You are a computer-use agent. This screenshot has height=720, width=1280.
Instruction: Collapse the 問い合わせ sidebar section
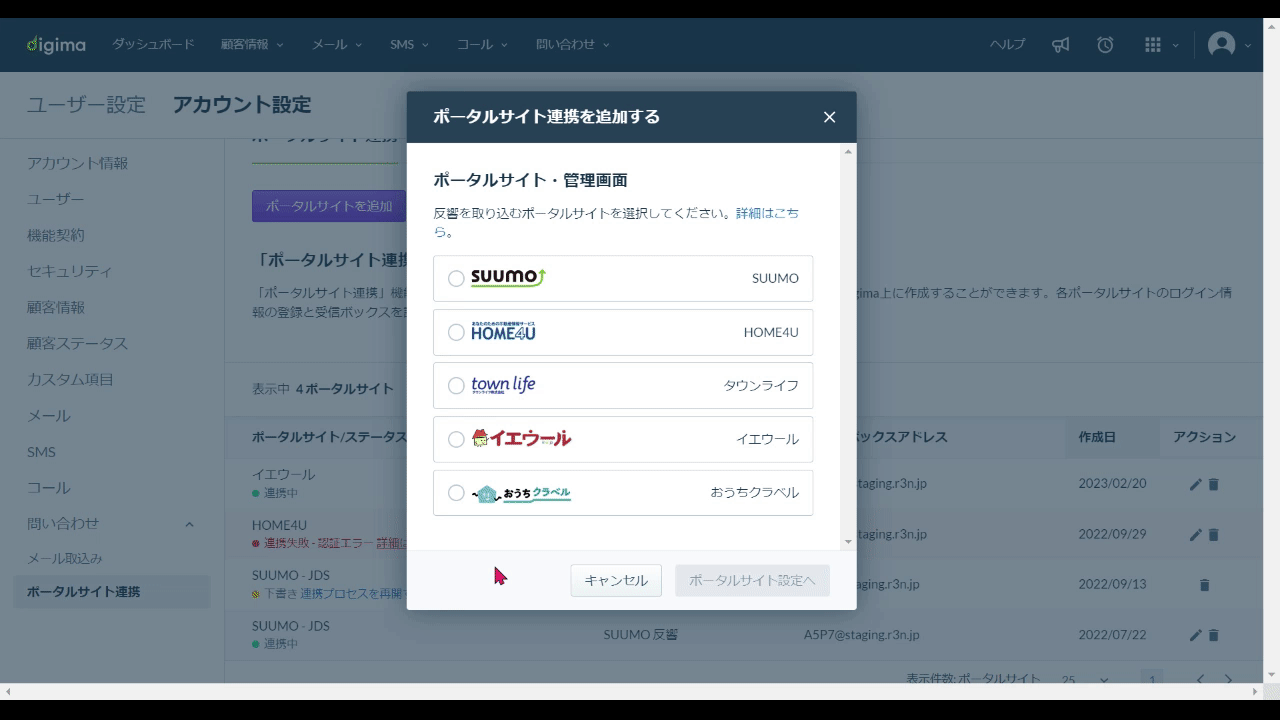tap(189, 524)
